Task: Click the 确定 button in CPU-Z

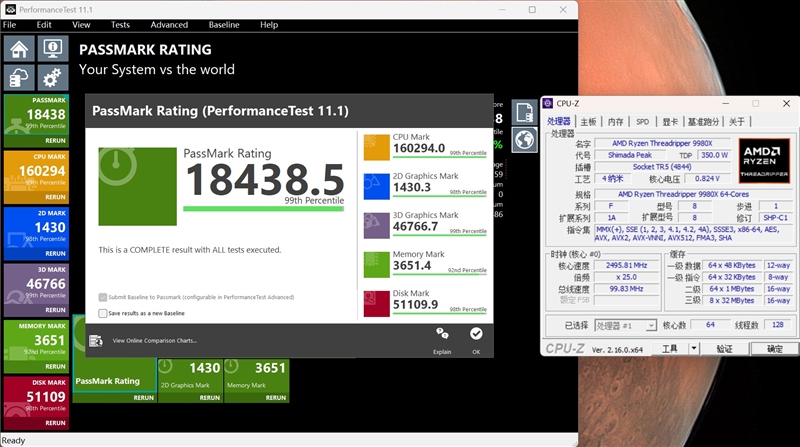Action: 774,349
